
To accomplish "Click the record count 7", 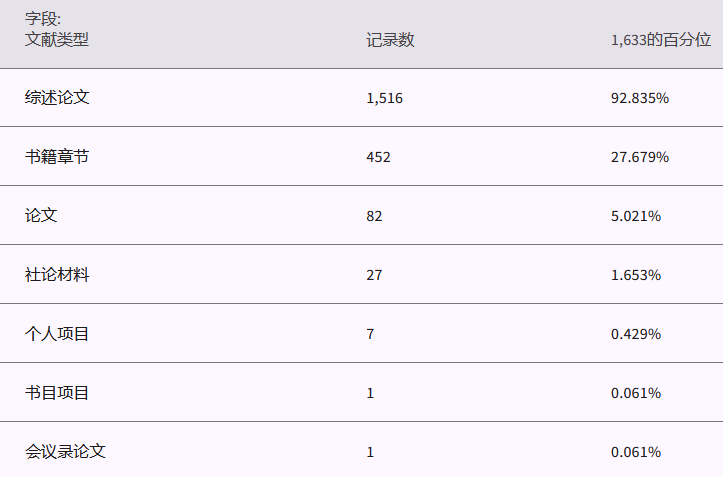I will pyautogui.click(x=370, y=334).
